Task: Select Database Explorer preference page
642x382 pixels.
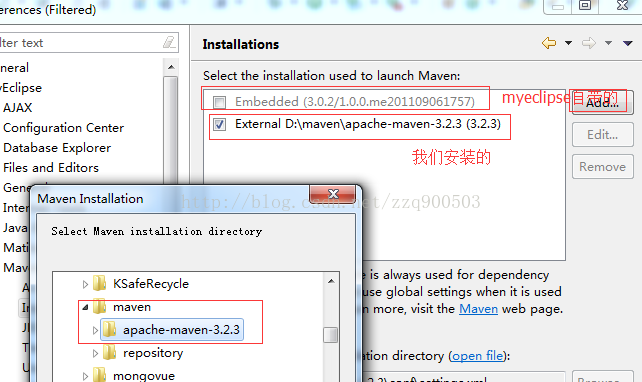Action: [57, 148]
